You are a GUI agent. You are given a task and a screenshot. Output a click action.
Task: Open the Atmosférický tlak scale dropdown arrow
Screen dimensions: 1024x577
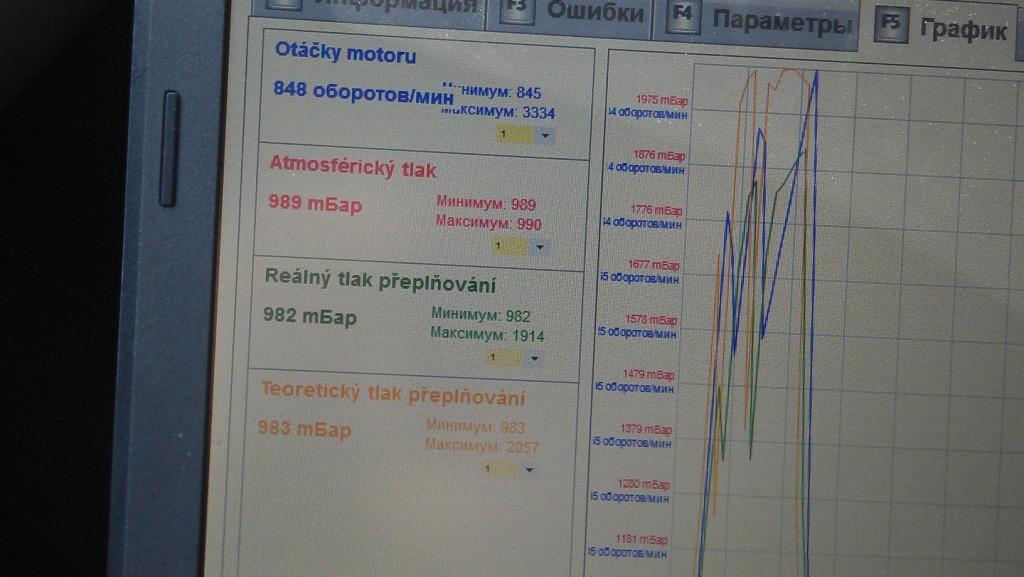(539, 246)
